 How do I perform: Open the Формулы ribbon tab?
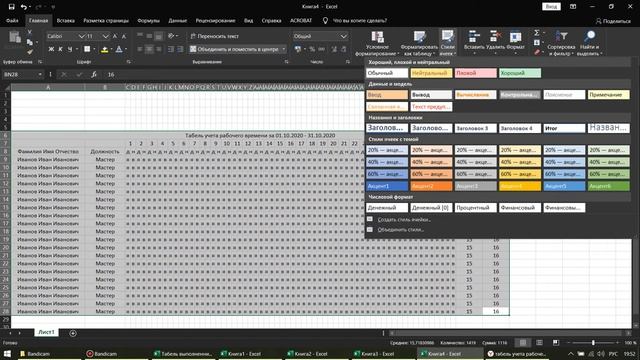(x=148, y=20)
